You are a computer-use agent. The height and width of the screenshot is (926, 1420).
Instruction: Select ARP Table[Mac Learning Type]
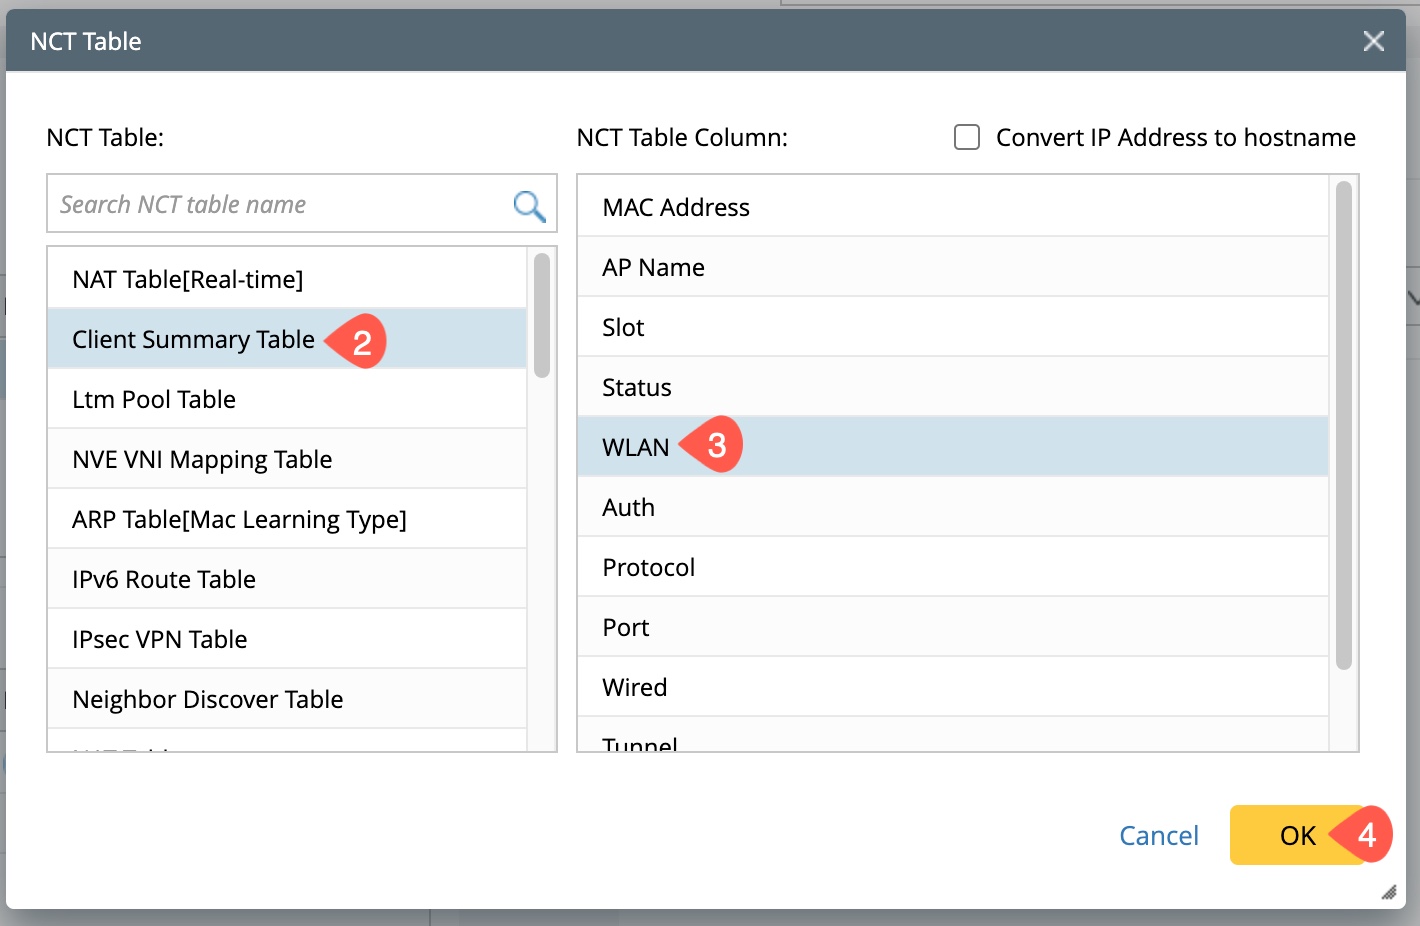point(239,519)
